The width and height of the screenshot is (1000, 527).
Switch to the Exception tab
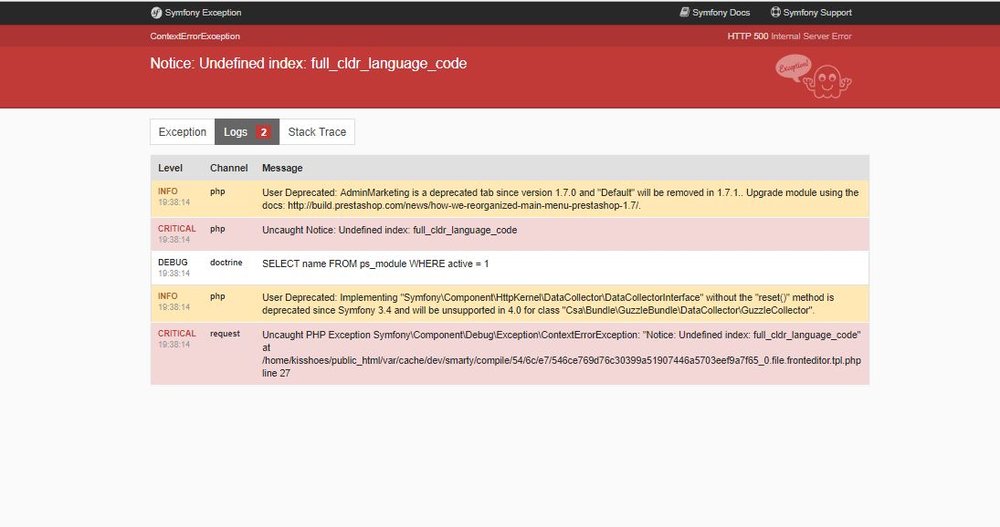182,132
